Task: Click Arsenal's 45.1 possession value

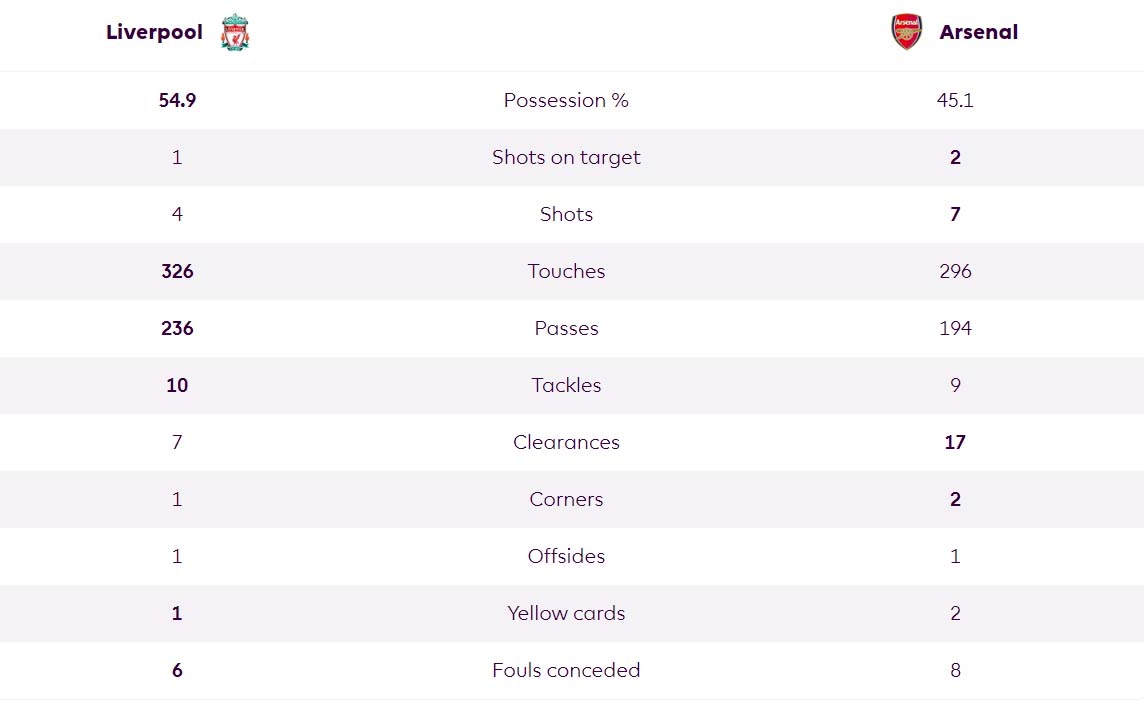Action: click(x=955, y=100)
